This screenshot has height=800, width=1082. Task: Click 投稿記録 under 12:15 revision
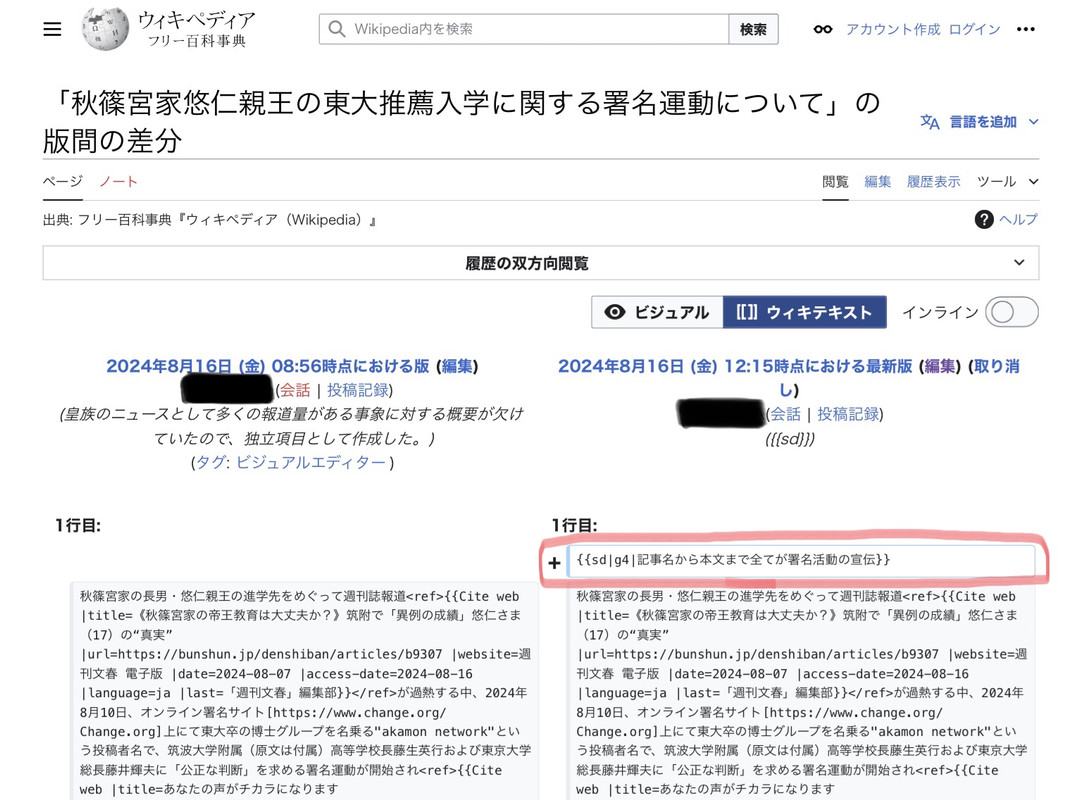848,414
